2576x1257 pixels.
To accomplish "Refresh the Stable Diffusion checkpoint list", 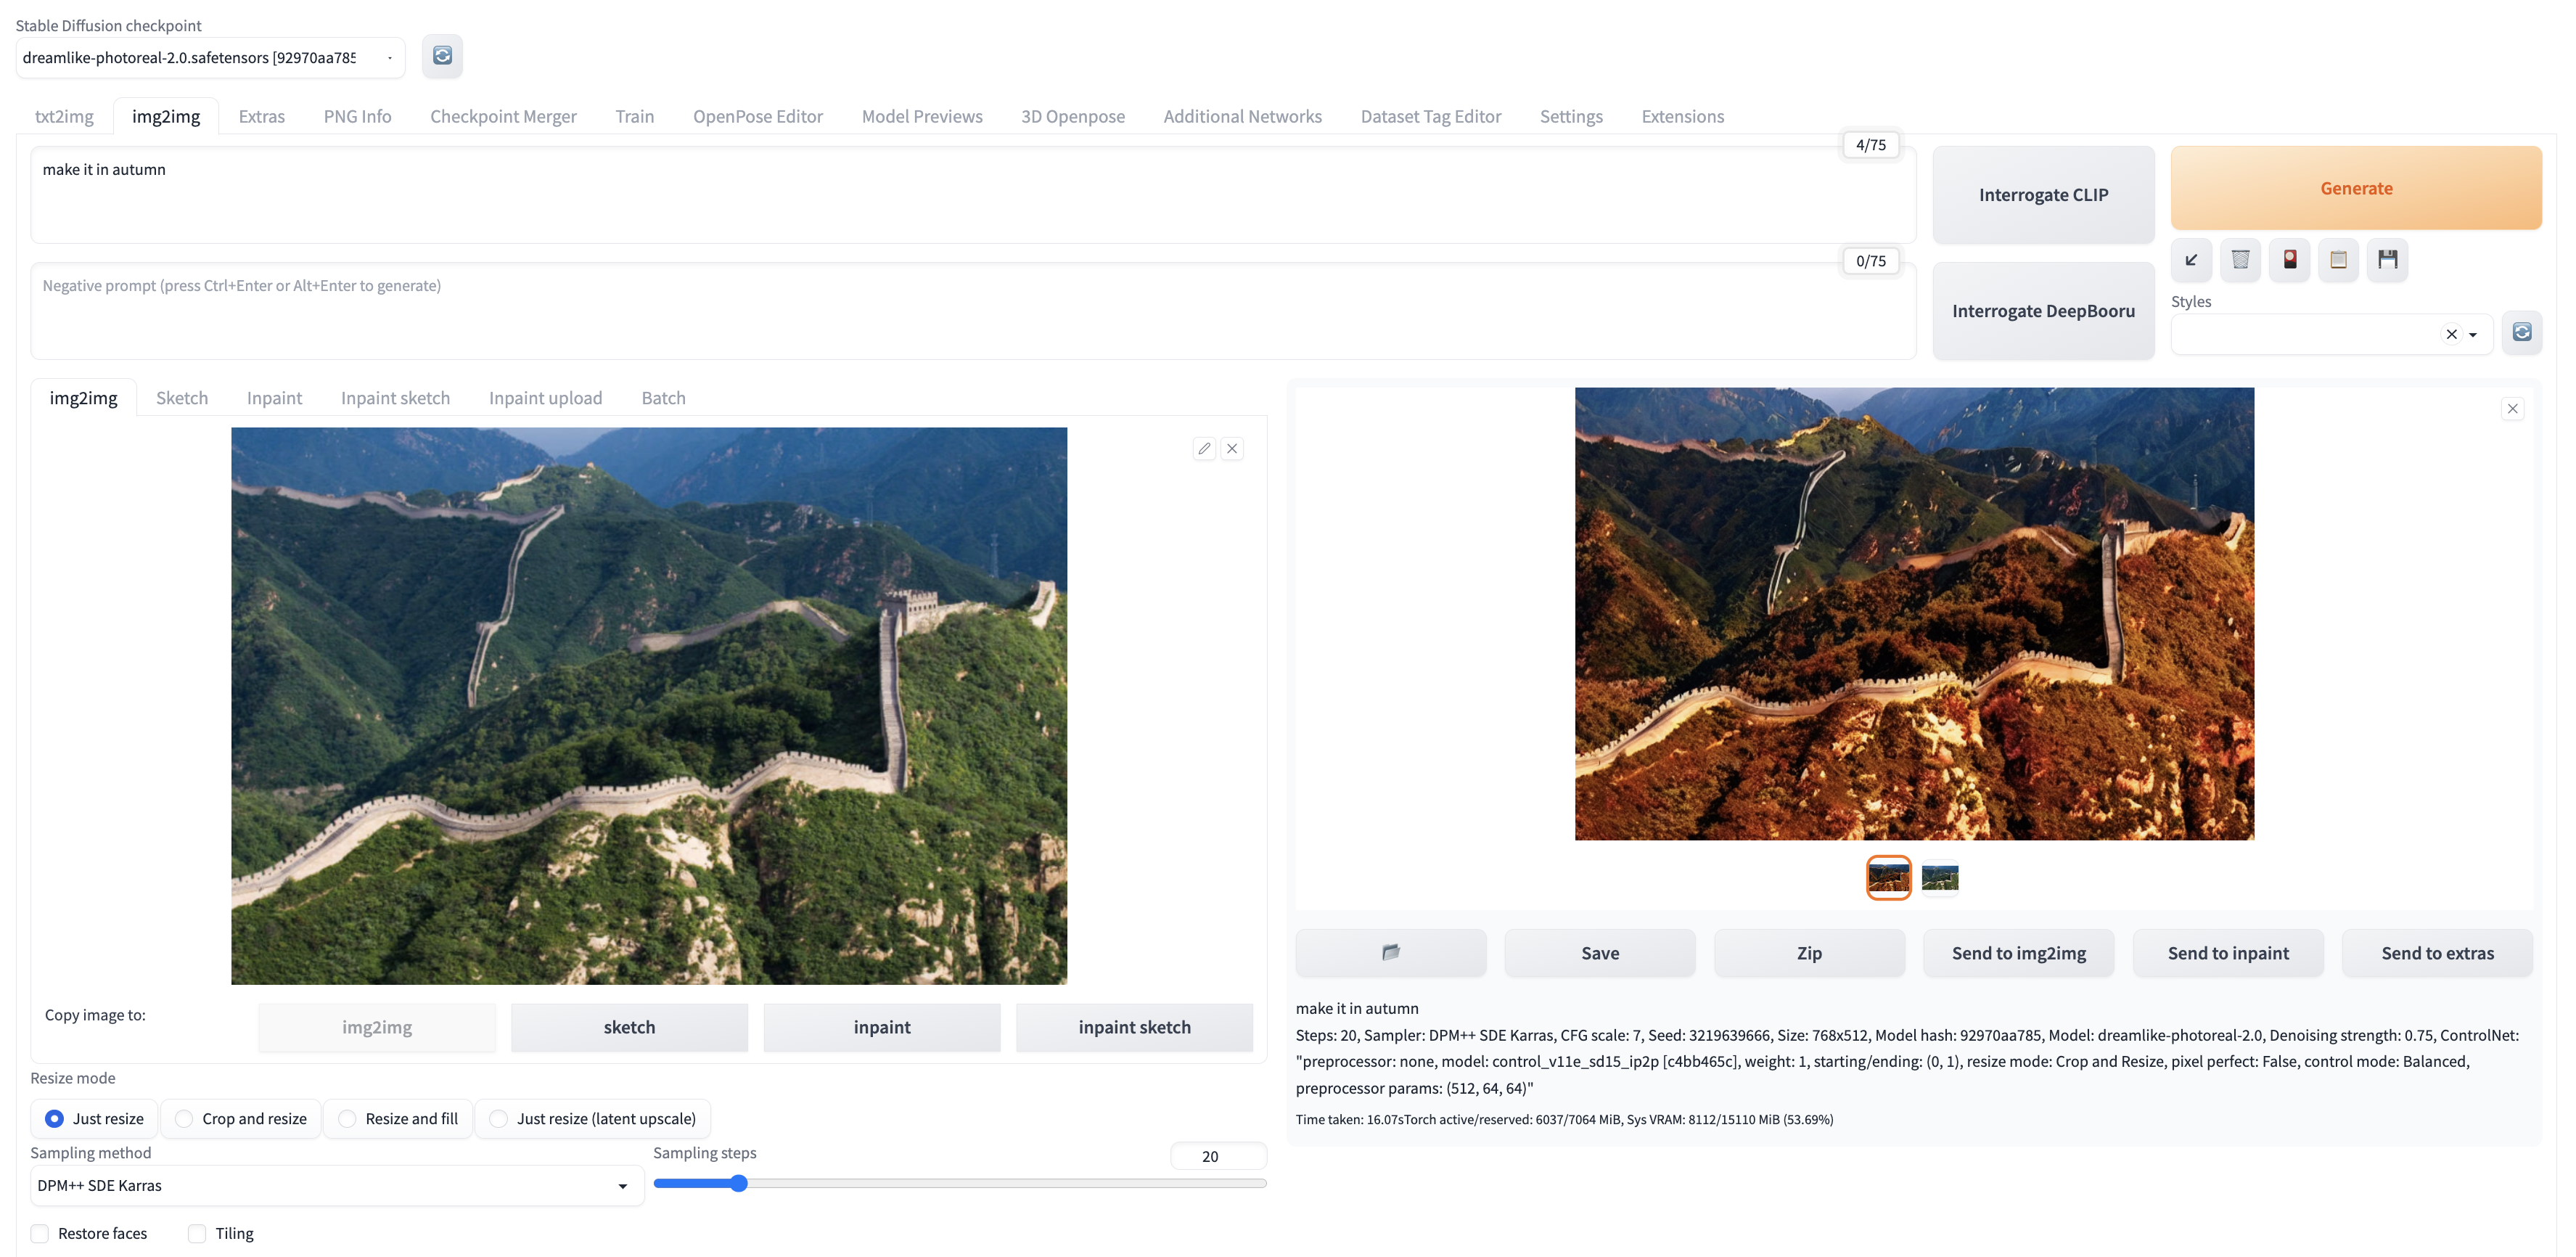I will click(x=442, y=56).
